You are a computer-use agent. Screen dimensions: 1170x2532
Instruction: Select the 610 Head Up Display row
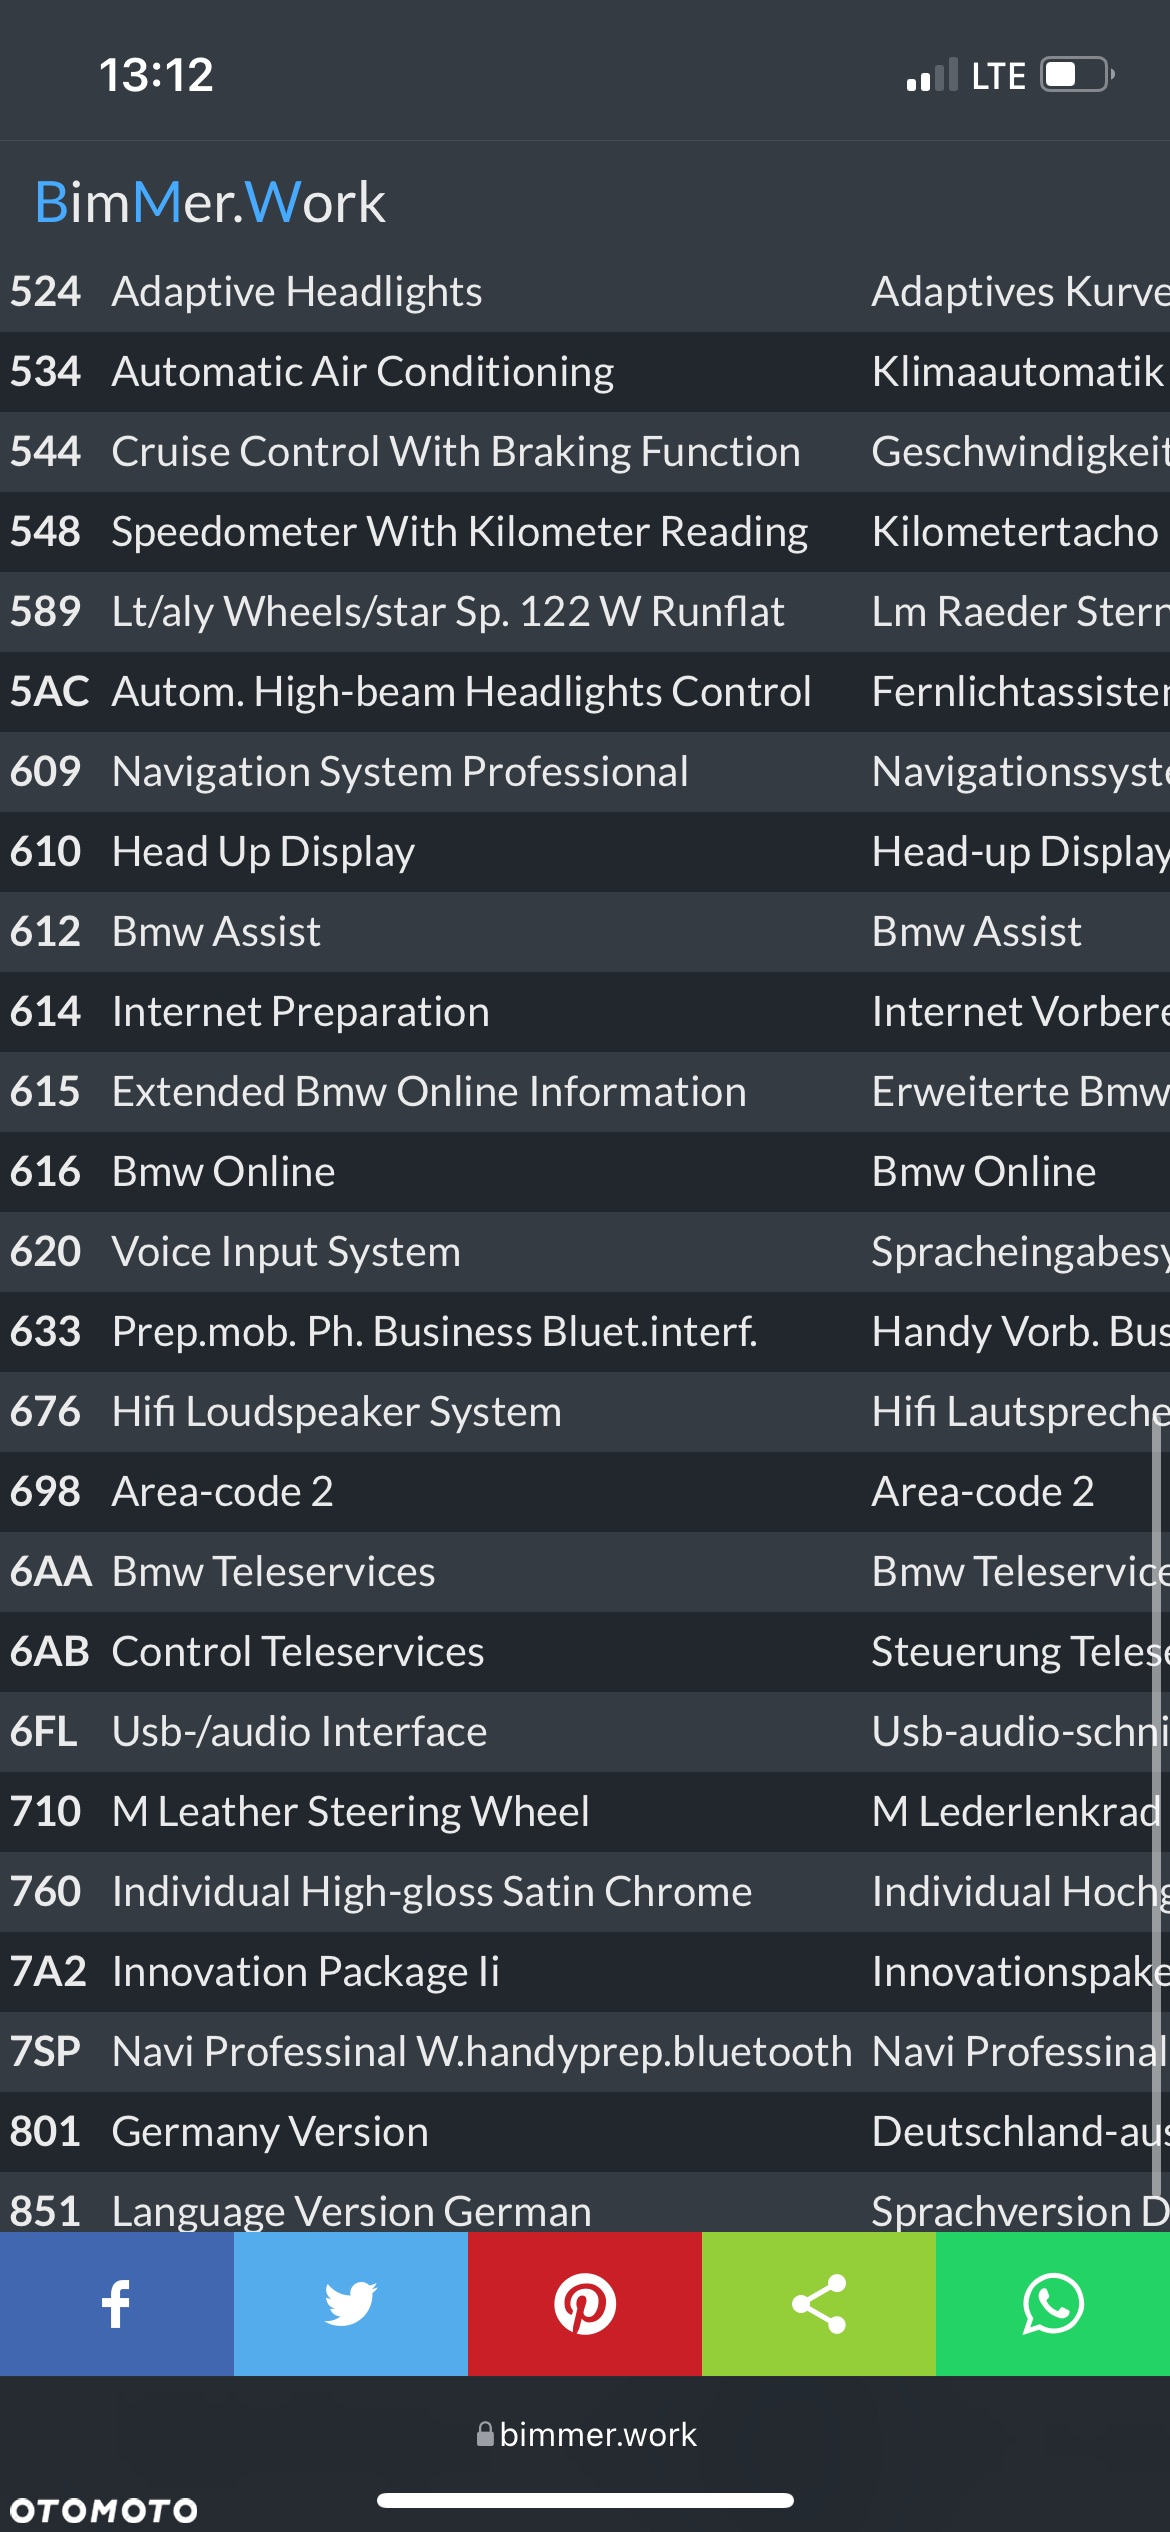(x=585, y=852)
